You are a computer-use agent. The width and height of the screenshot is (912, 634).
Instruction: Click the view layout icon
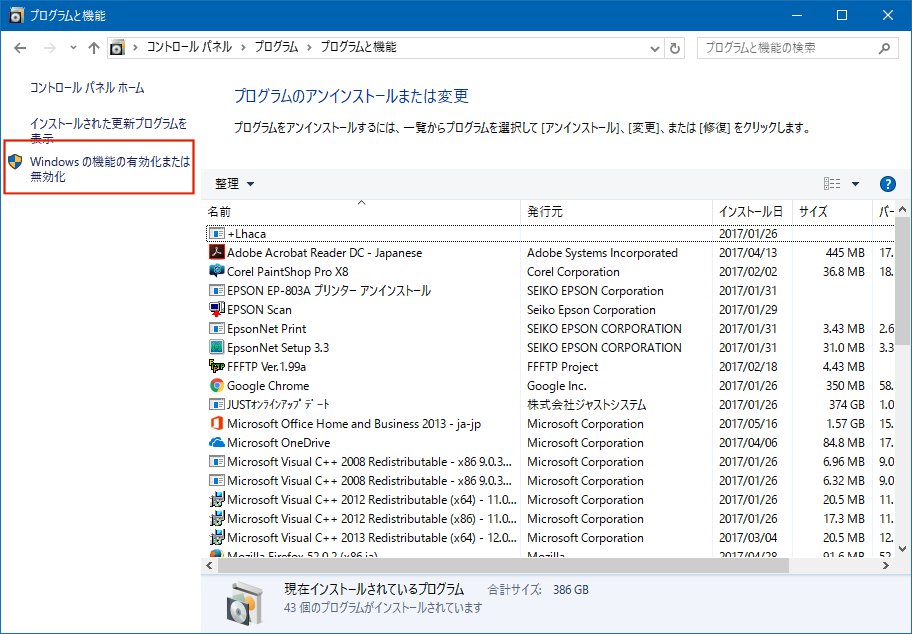point(832,184)
